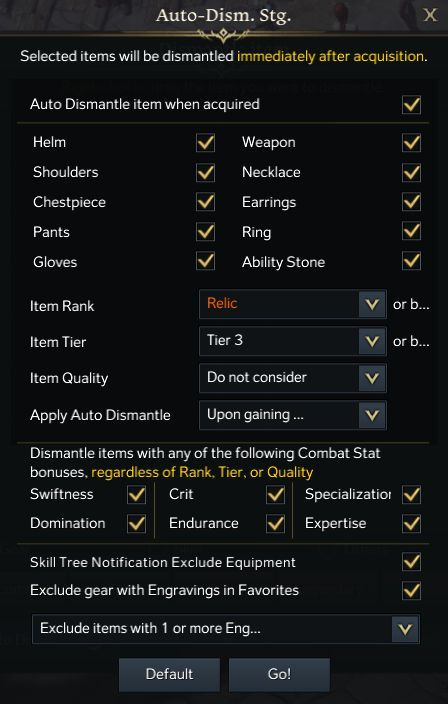The height and width of the screenshot is (704, 448).
Task: Uncheck Exclude gear with Engravings in Favorites
Action: [x=412, y=590]
